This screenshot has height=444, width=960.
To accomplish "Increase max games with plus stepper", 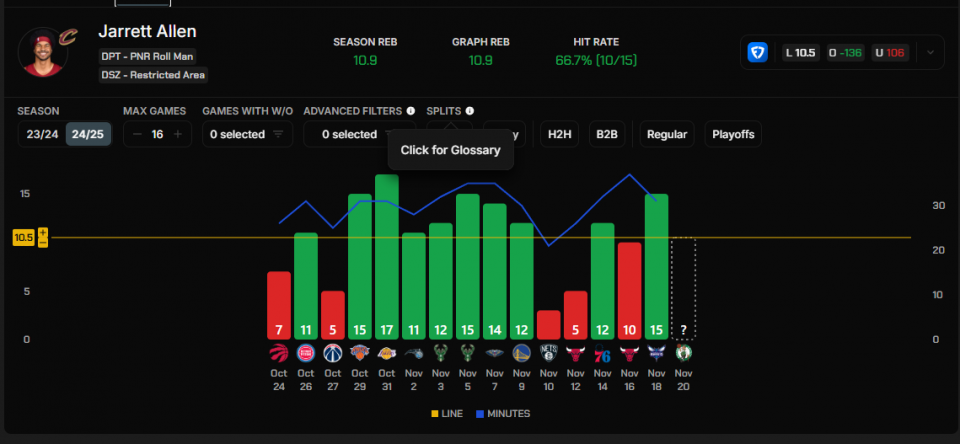I will (x=178, y=134).
